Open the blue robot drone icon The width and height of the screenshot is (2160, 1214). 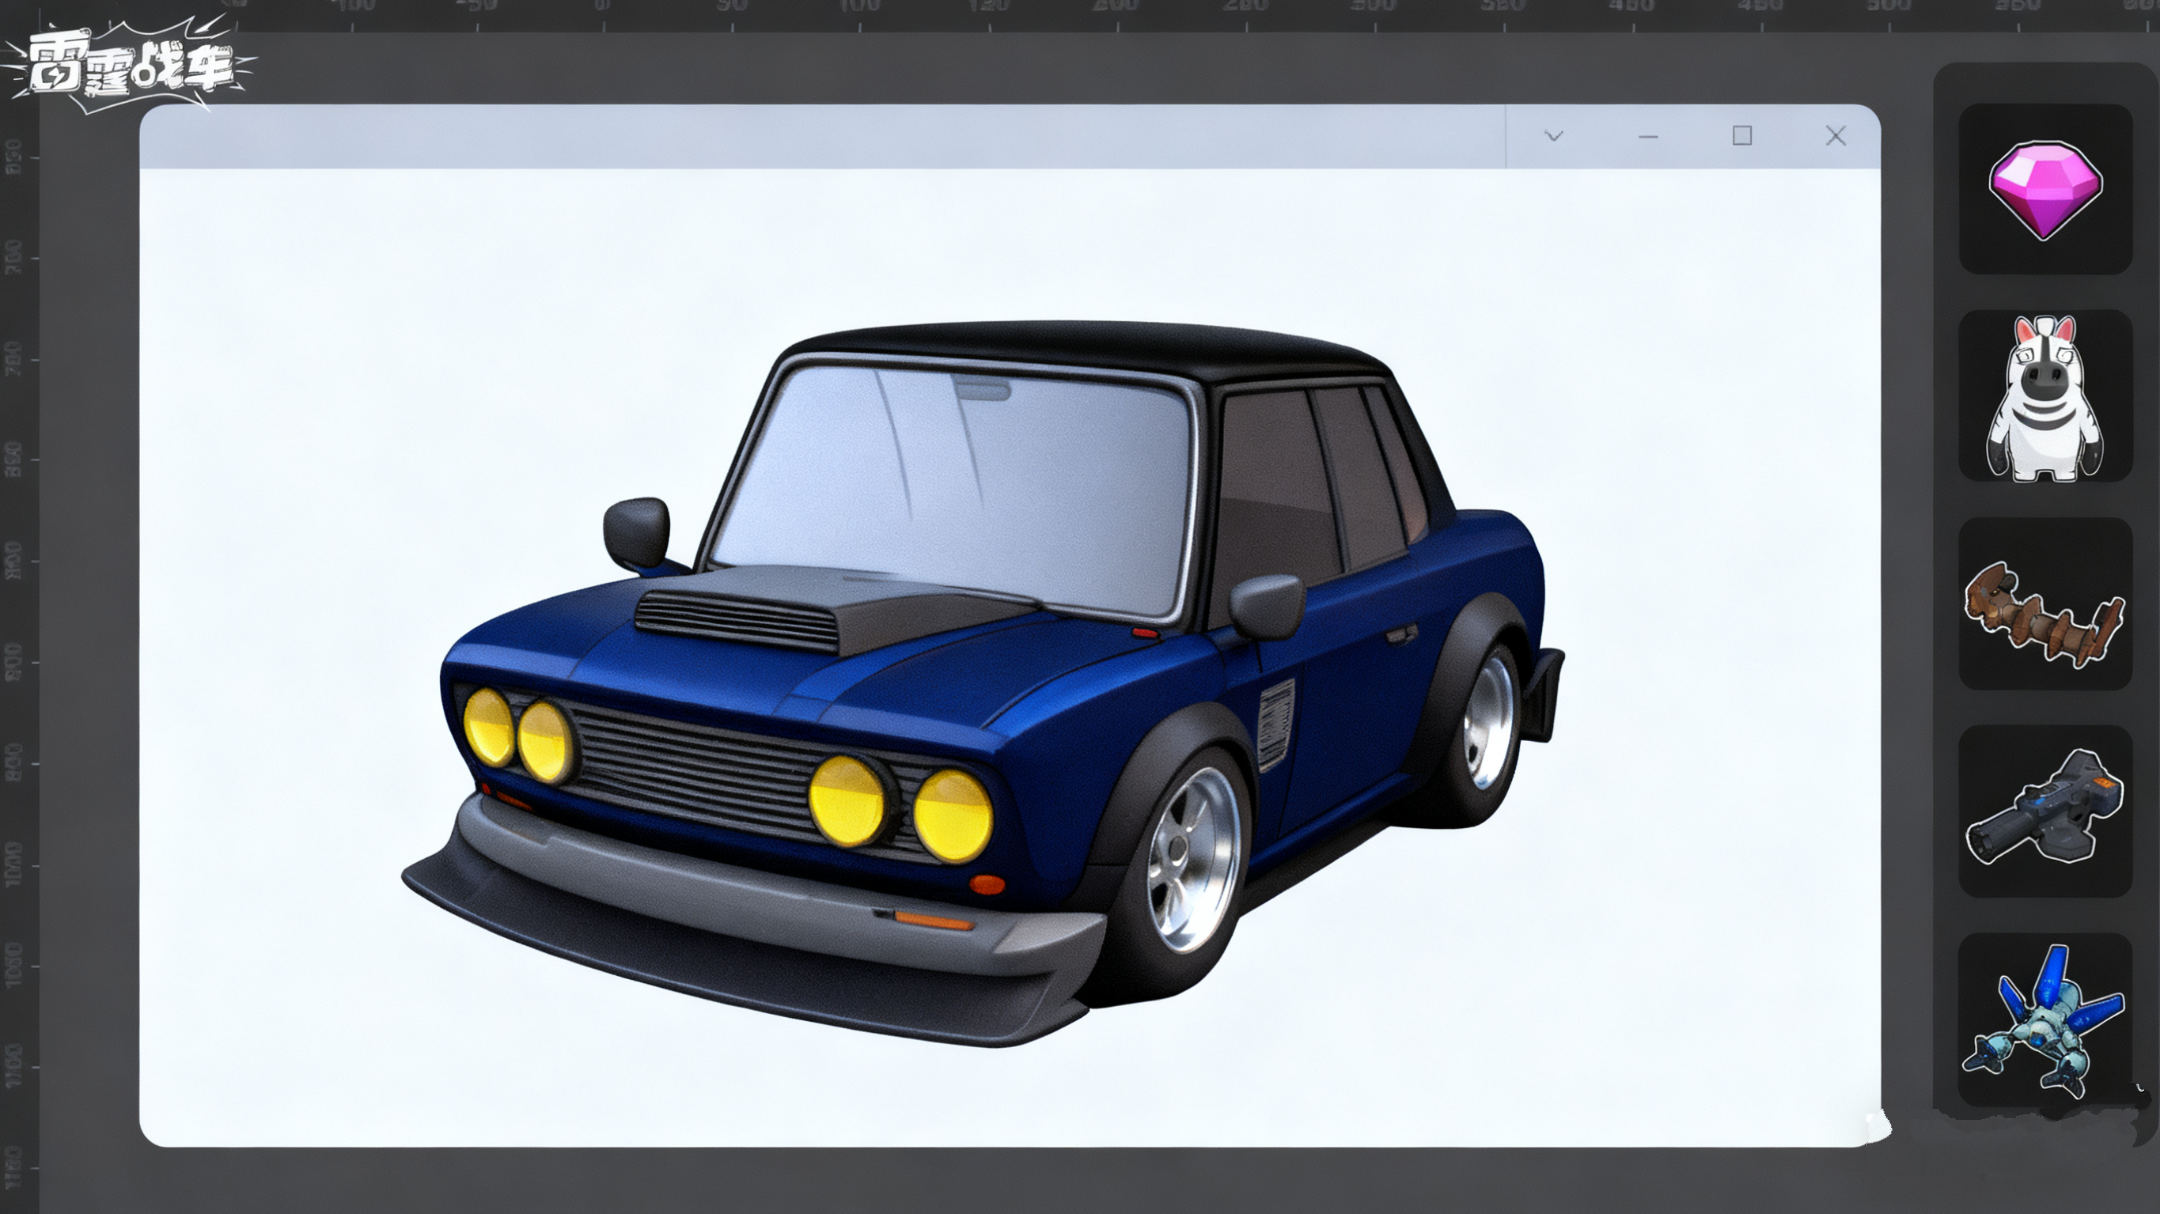2045,1020
